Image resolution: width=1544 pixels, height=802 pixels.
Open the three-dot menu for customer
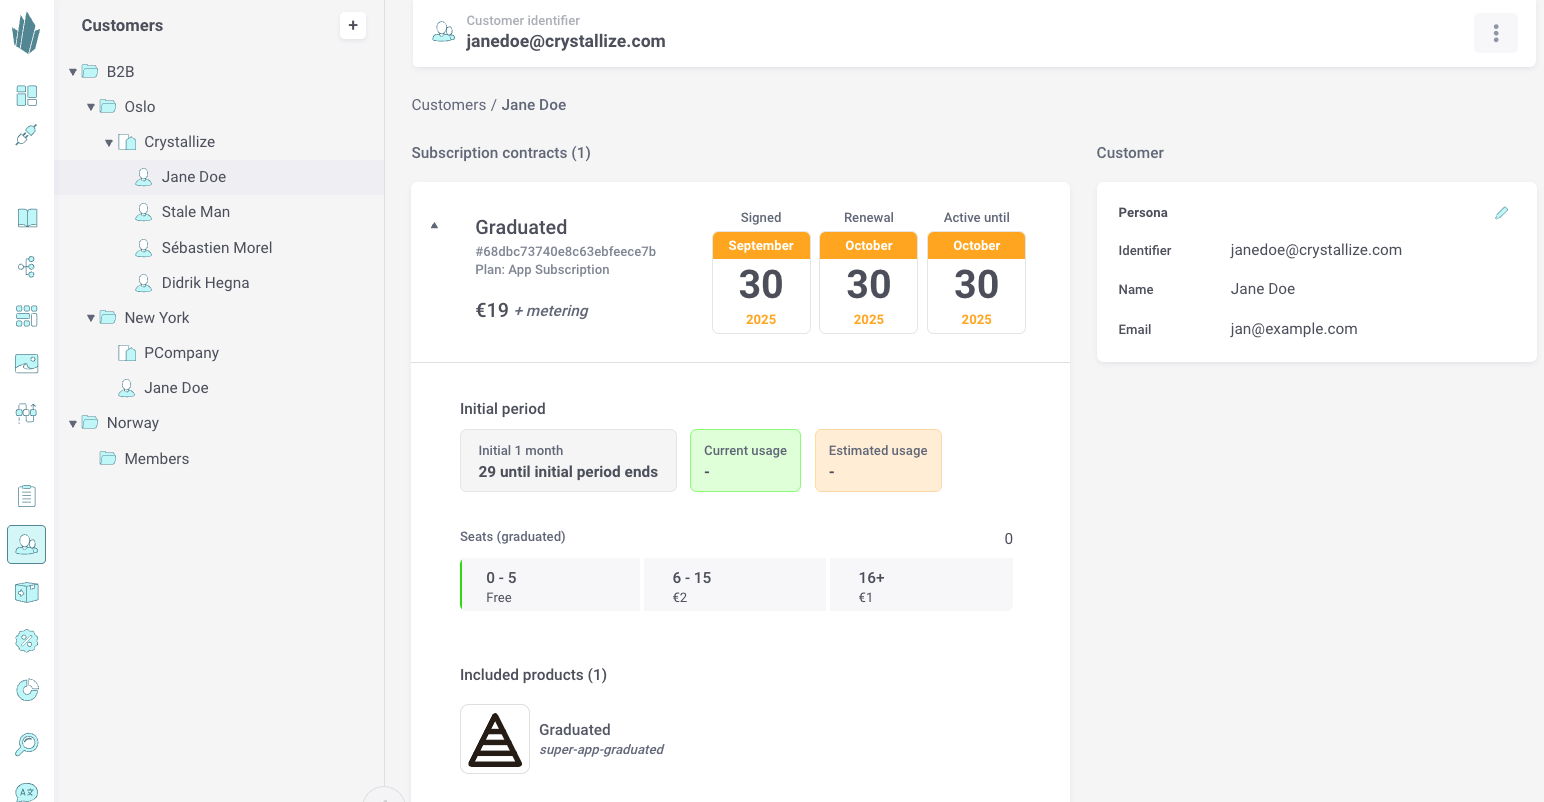click(1495, 33)
